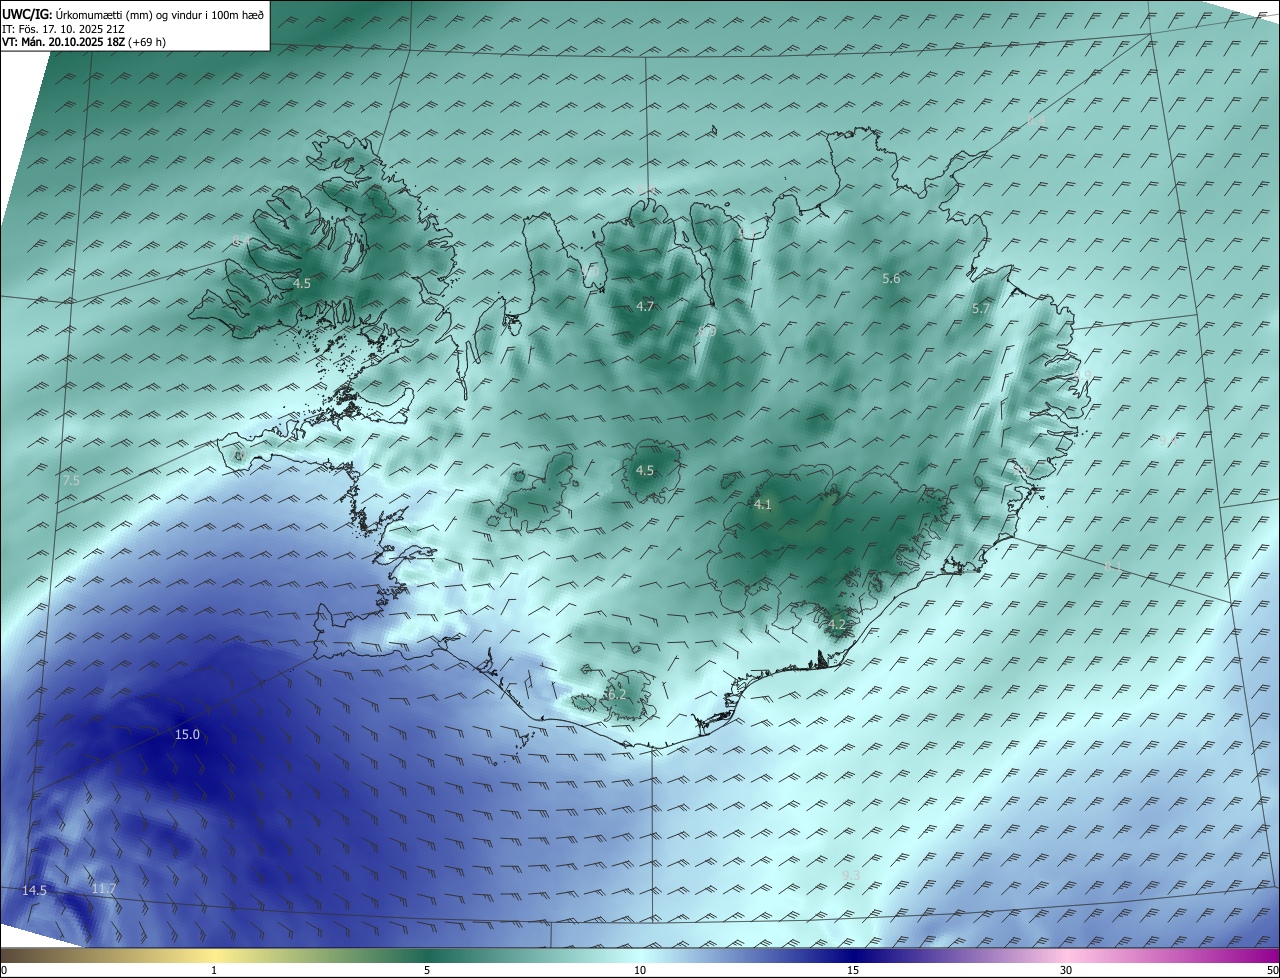This screenshot has width=1280, height=978.
Task: Click the 5.7 value label in east Iceland
Action: point(981,310)
